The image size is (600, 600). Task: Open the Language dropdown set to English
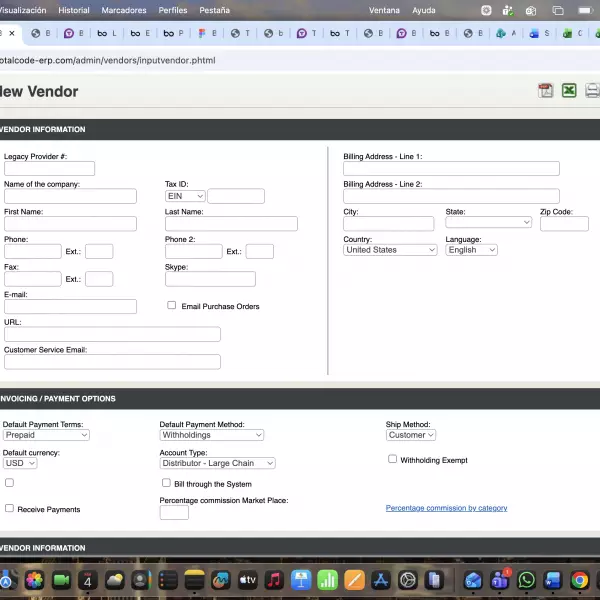(x=471, y=250)
